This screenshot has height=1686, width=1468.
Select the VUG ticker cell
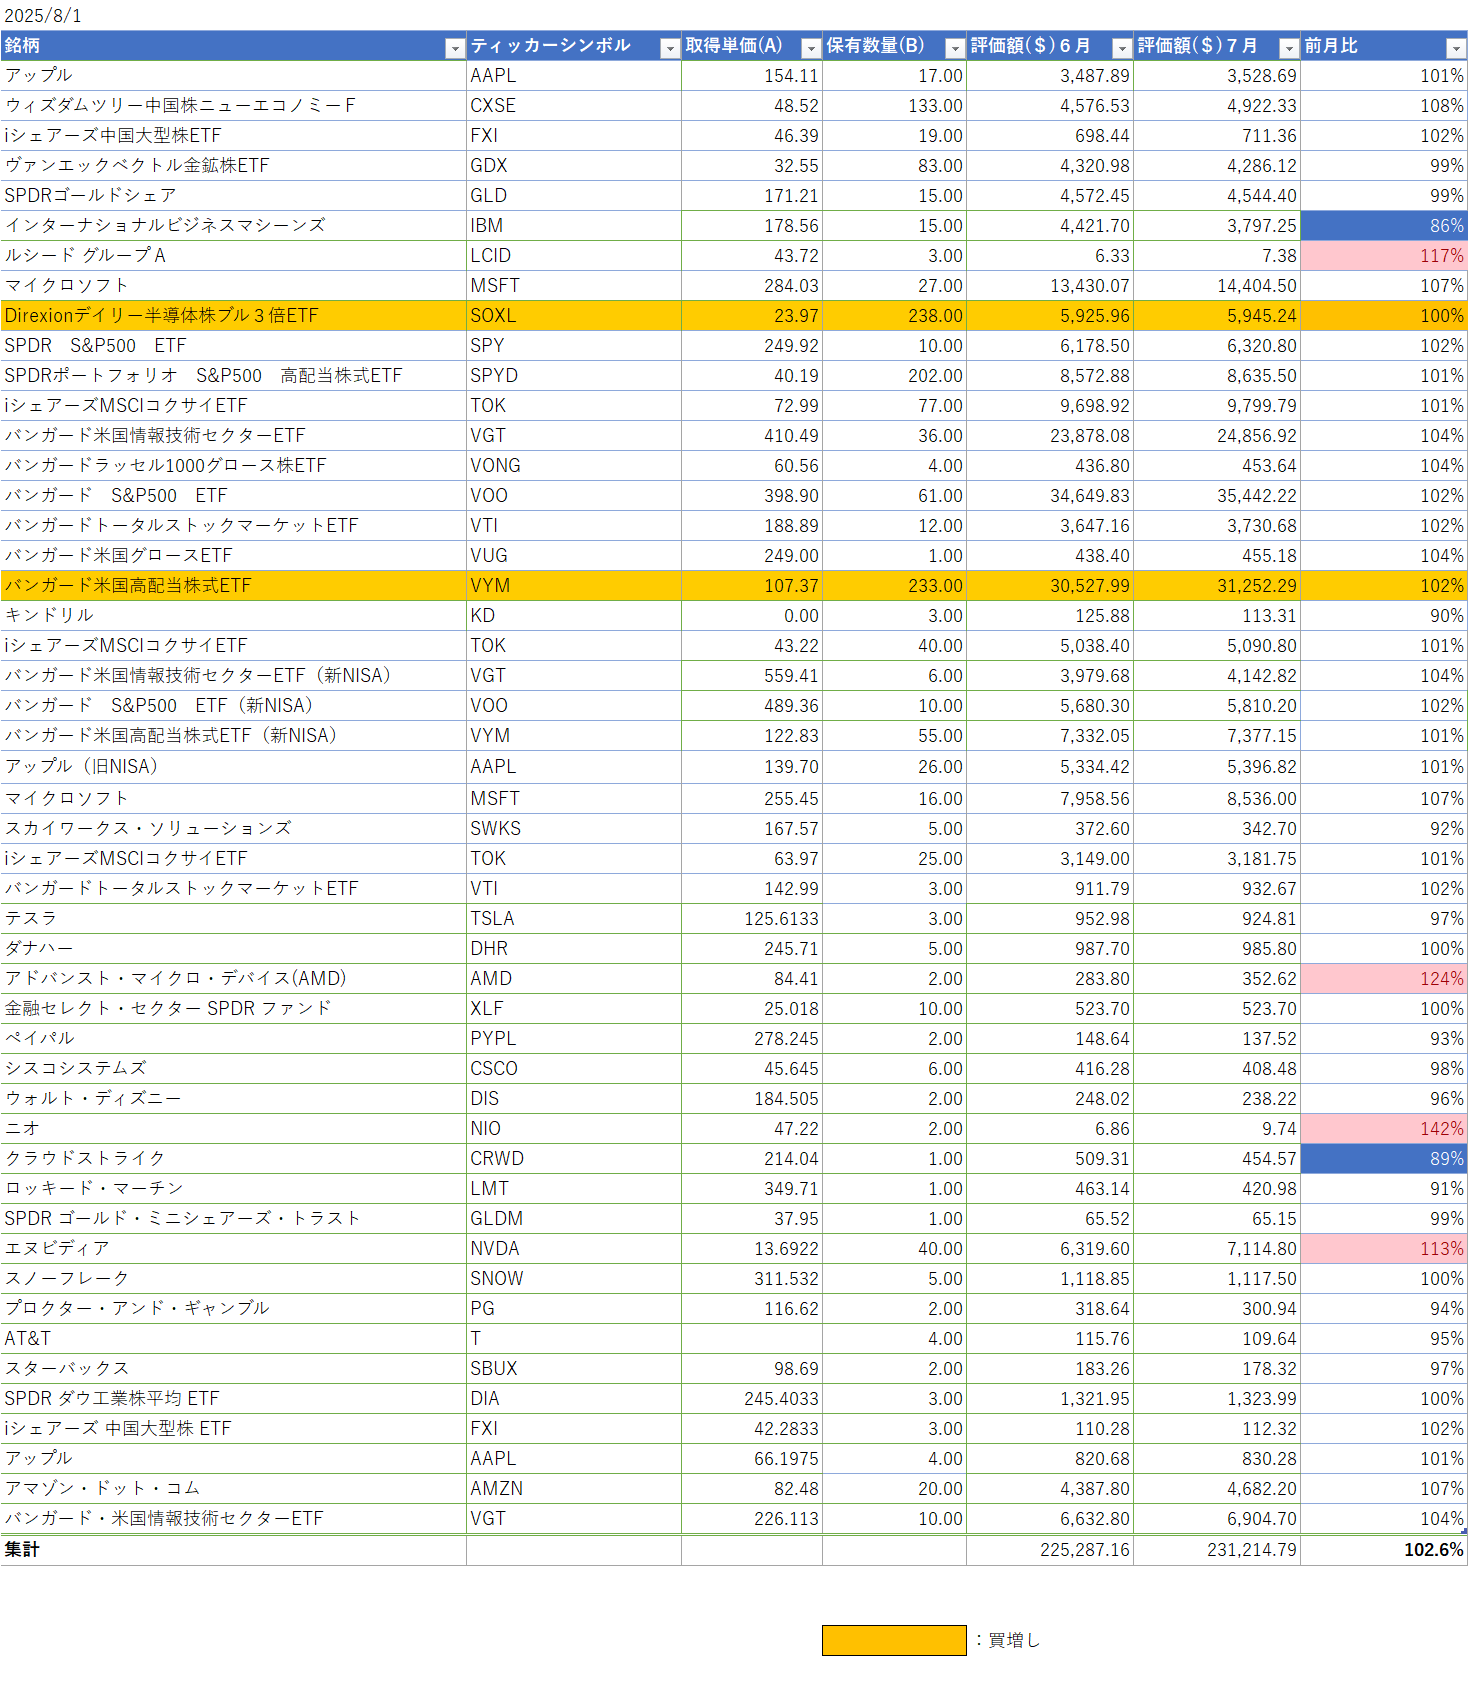(x=574, y=556)
